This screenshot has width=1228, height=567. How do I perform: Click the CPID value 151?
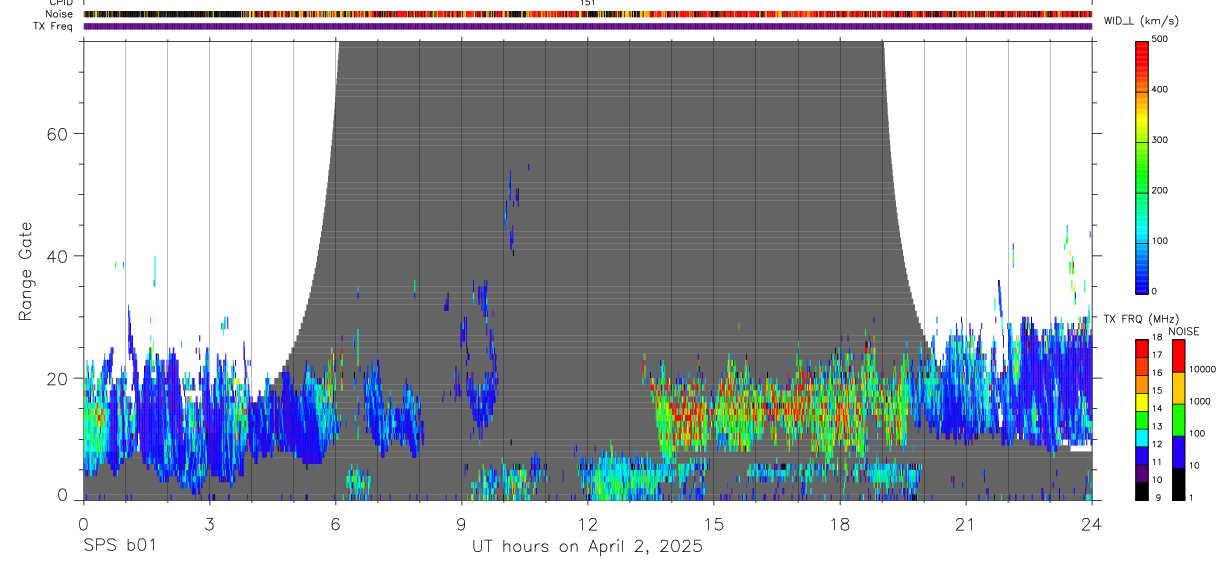(587, 3)
